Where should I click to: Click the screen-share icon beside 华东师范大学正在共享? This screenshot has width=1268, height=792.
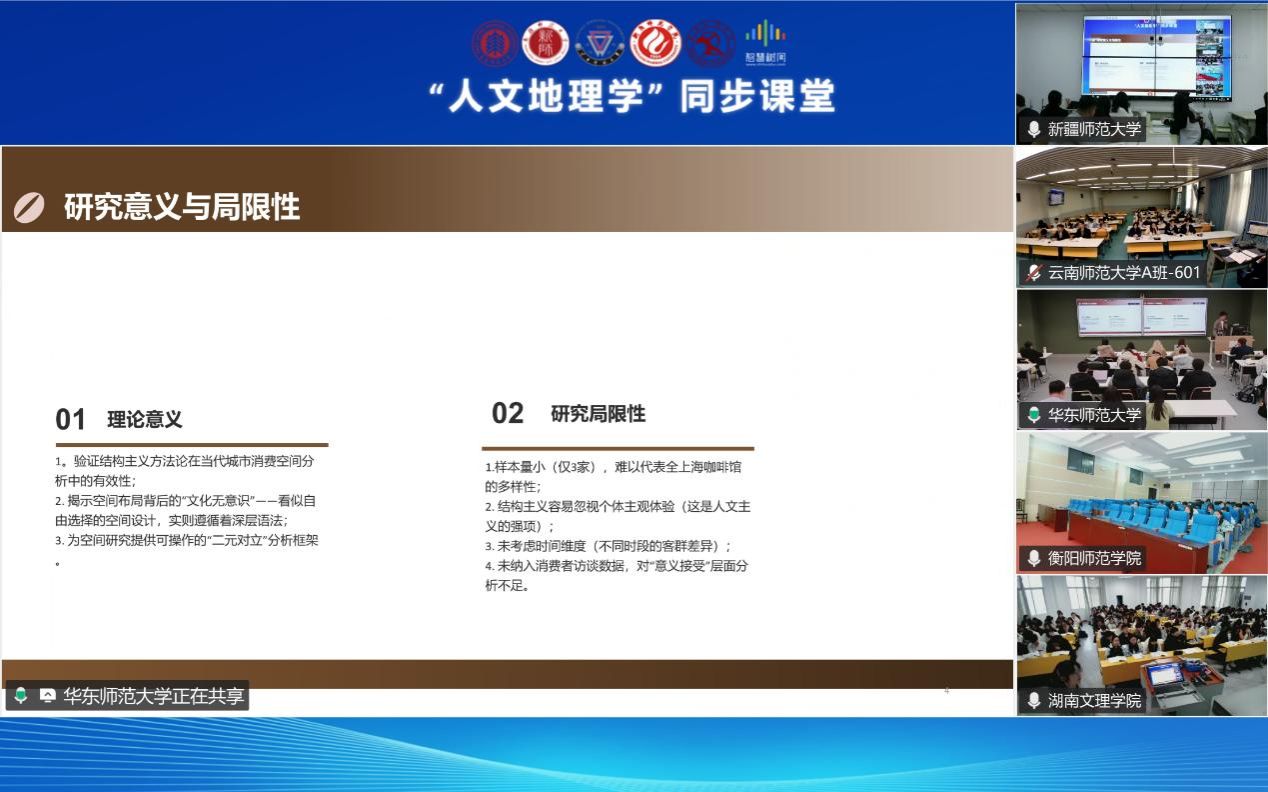pyautogui.click(x=47, y=696)
